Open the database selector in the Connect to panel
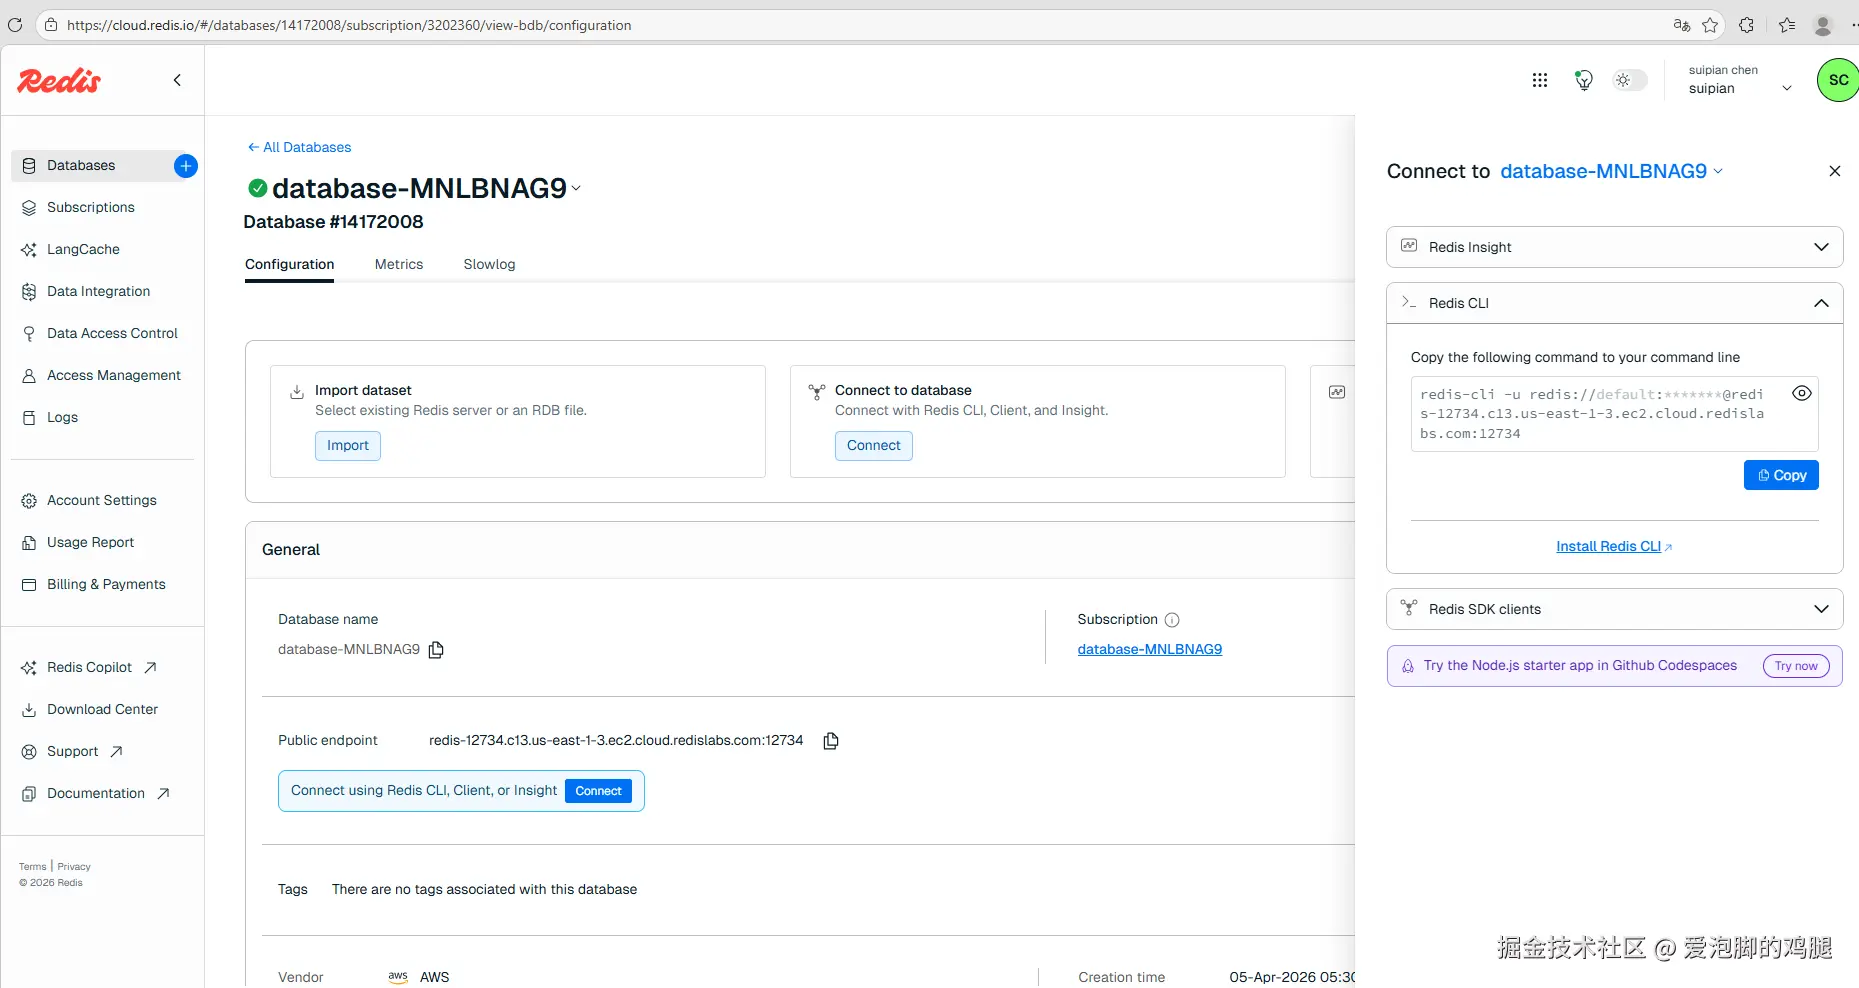1859x988 pixels. (1612, 172)
